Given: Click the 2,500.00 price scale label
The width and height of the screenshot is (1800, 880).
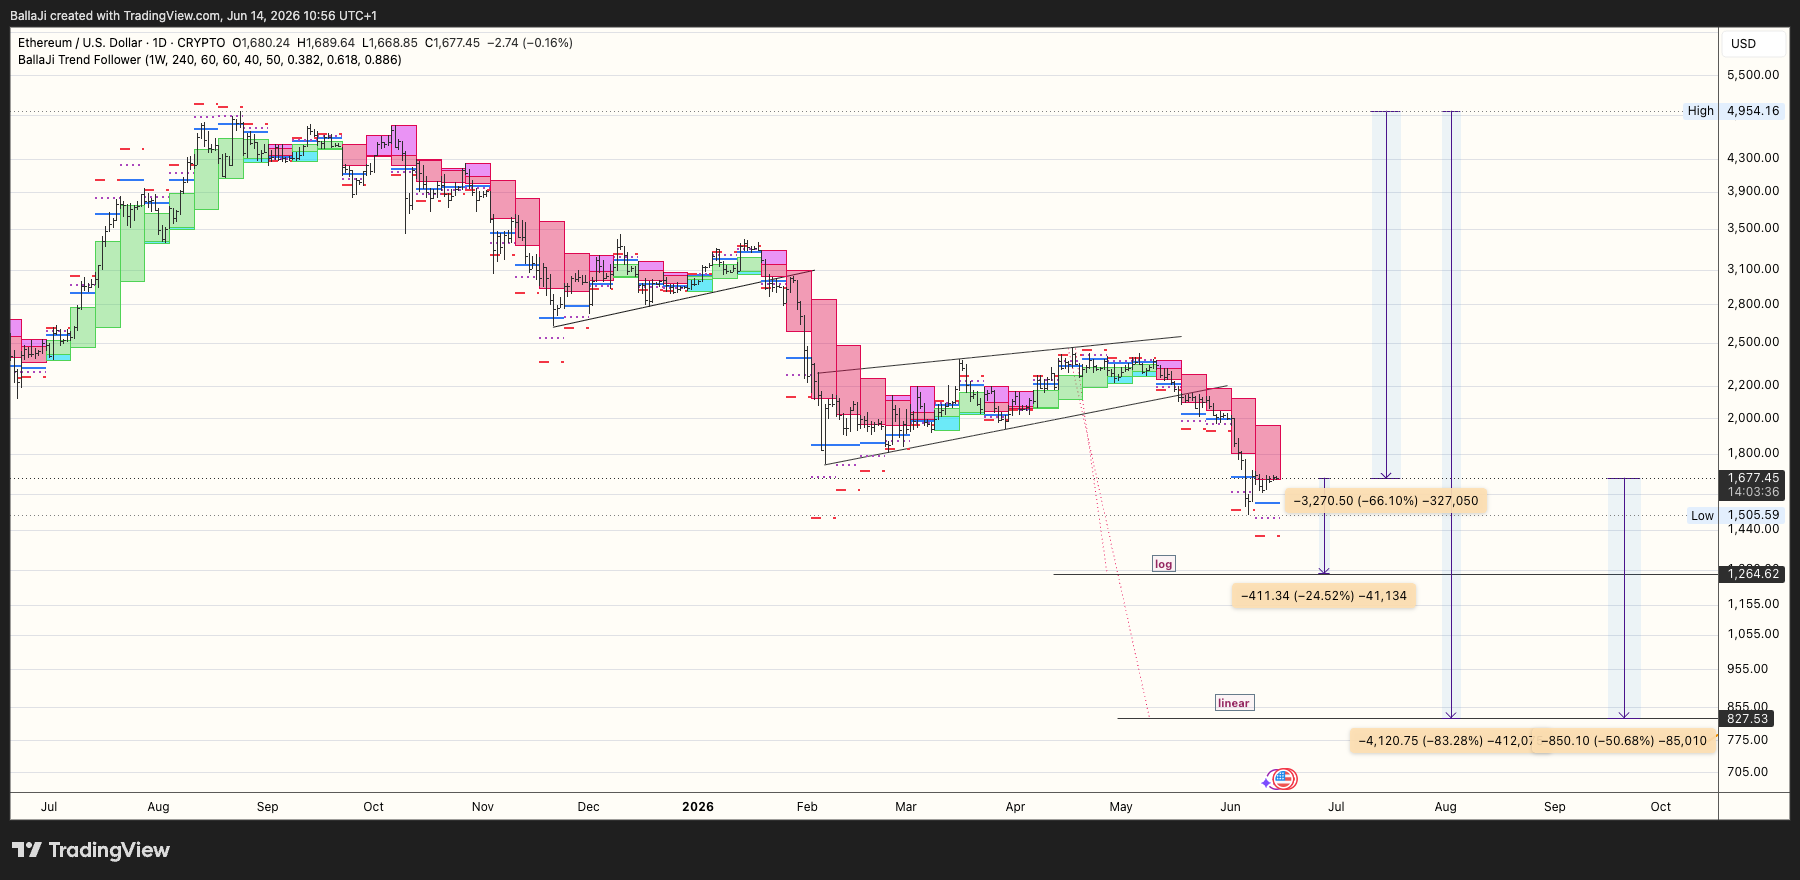Looking at the screenshot, I should coord(1753,342).
